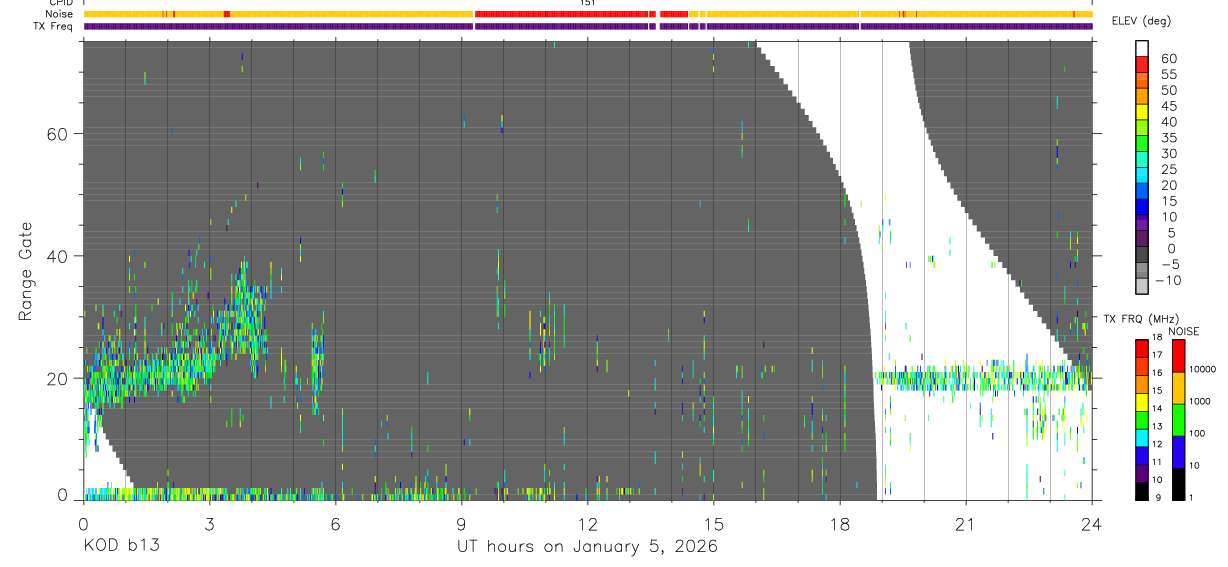This screenshot has width=1228, height=567.
Task: Click the '24' tick label on time axis
Action: (x=1092, y=523)
